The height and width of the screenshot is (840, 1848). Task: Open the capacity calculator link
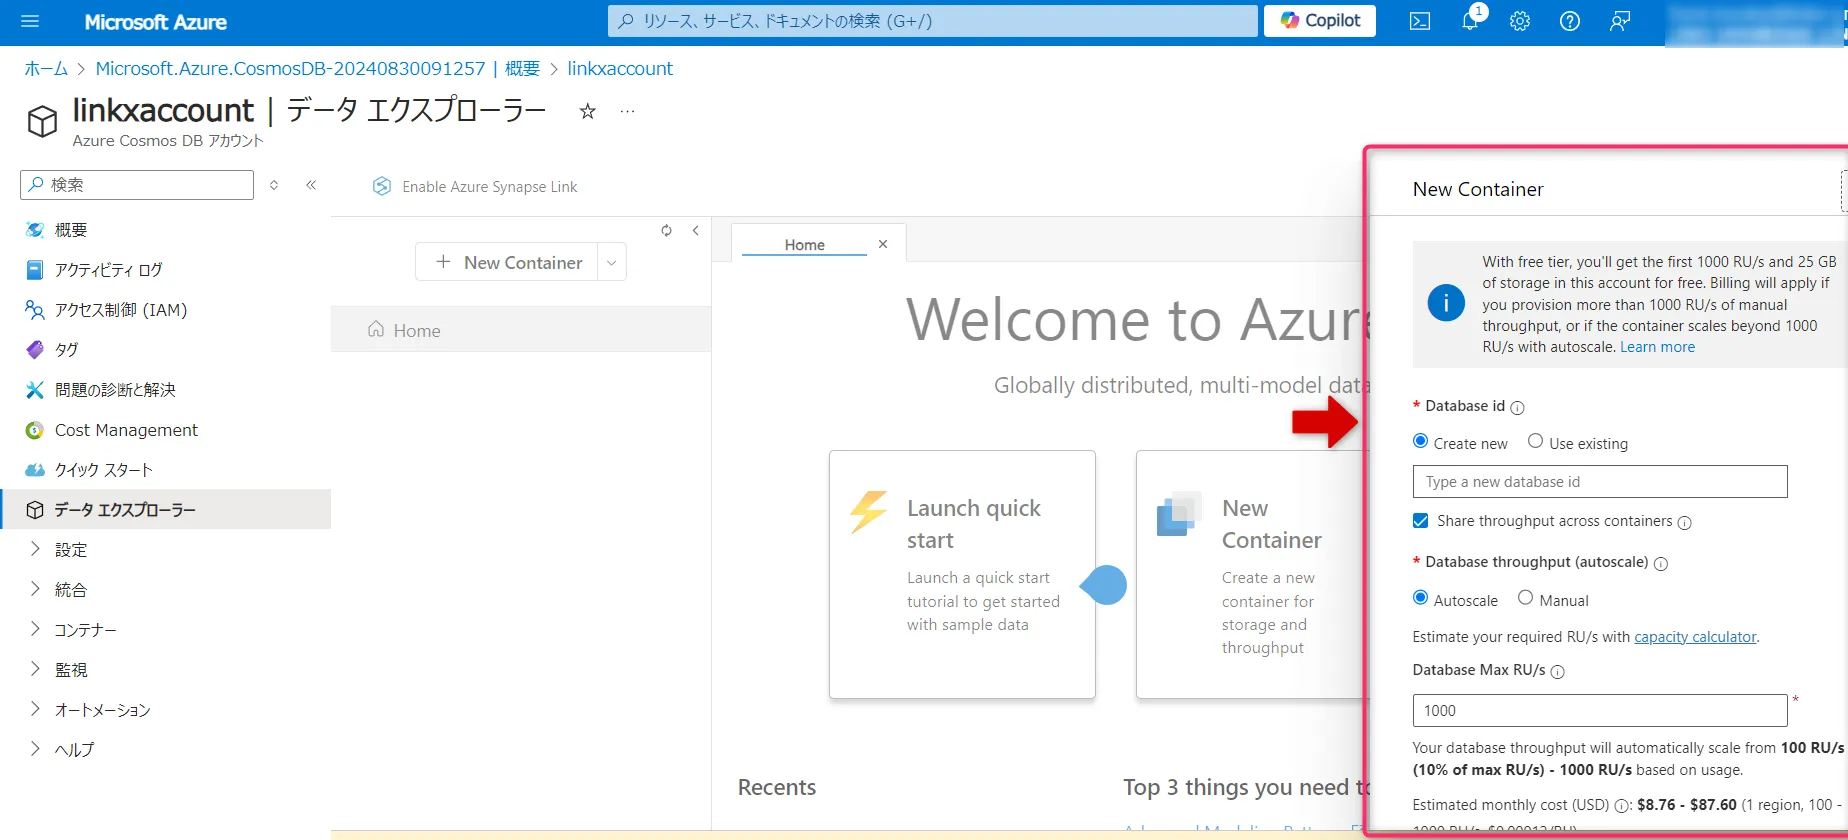pyautogui.click(x=1695, y=637)
